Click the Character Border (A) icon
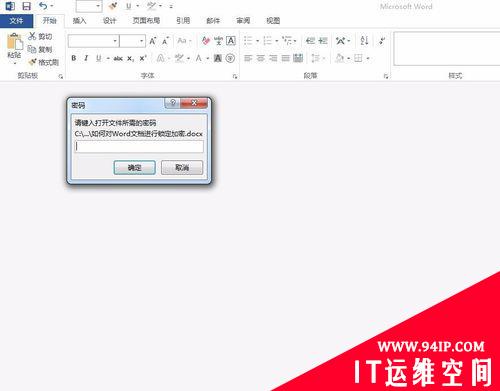The height and width of the screenshot is (391, 500). [x=231, y=41]
